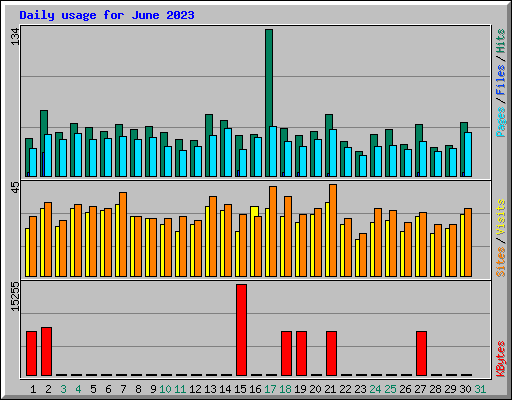The width and height of the screenshot is (512, 400).
Task: Click the red KBytes bar for day 21
Action: (331, 353)
